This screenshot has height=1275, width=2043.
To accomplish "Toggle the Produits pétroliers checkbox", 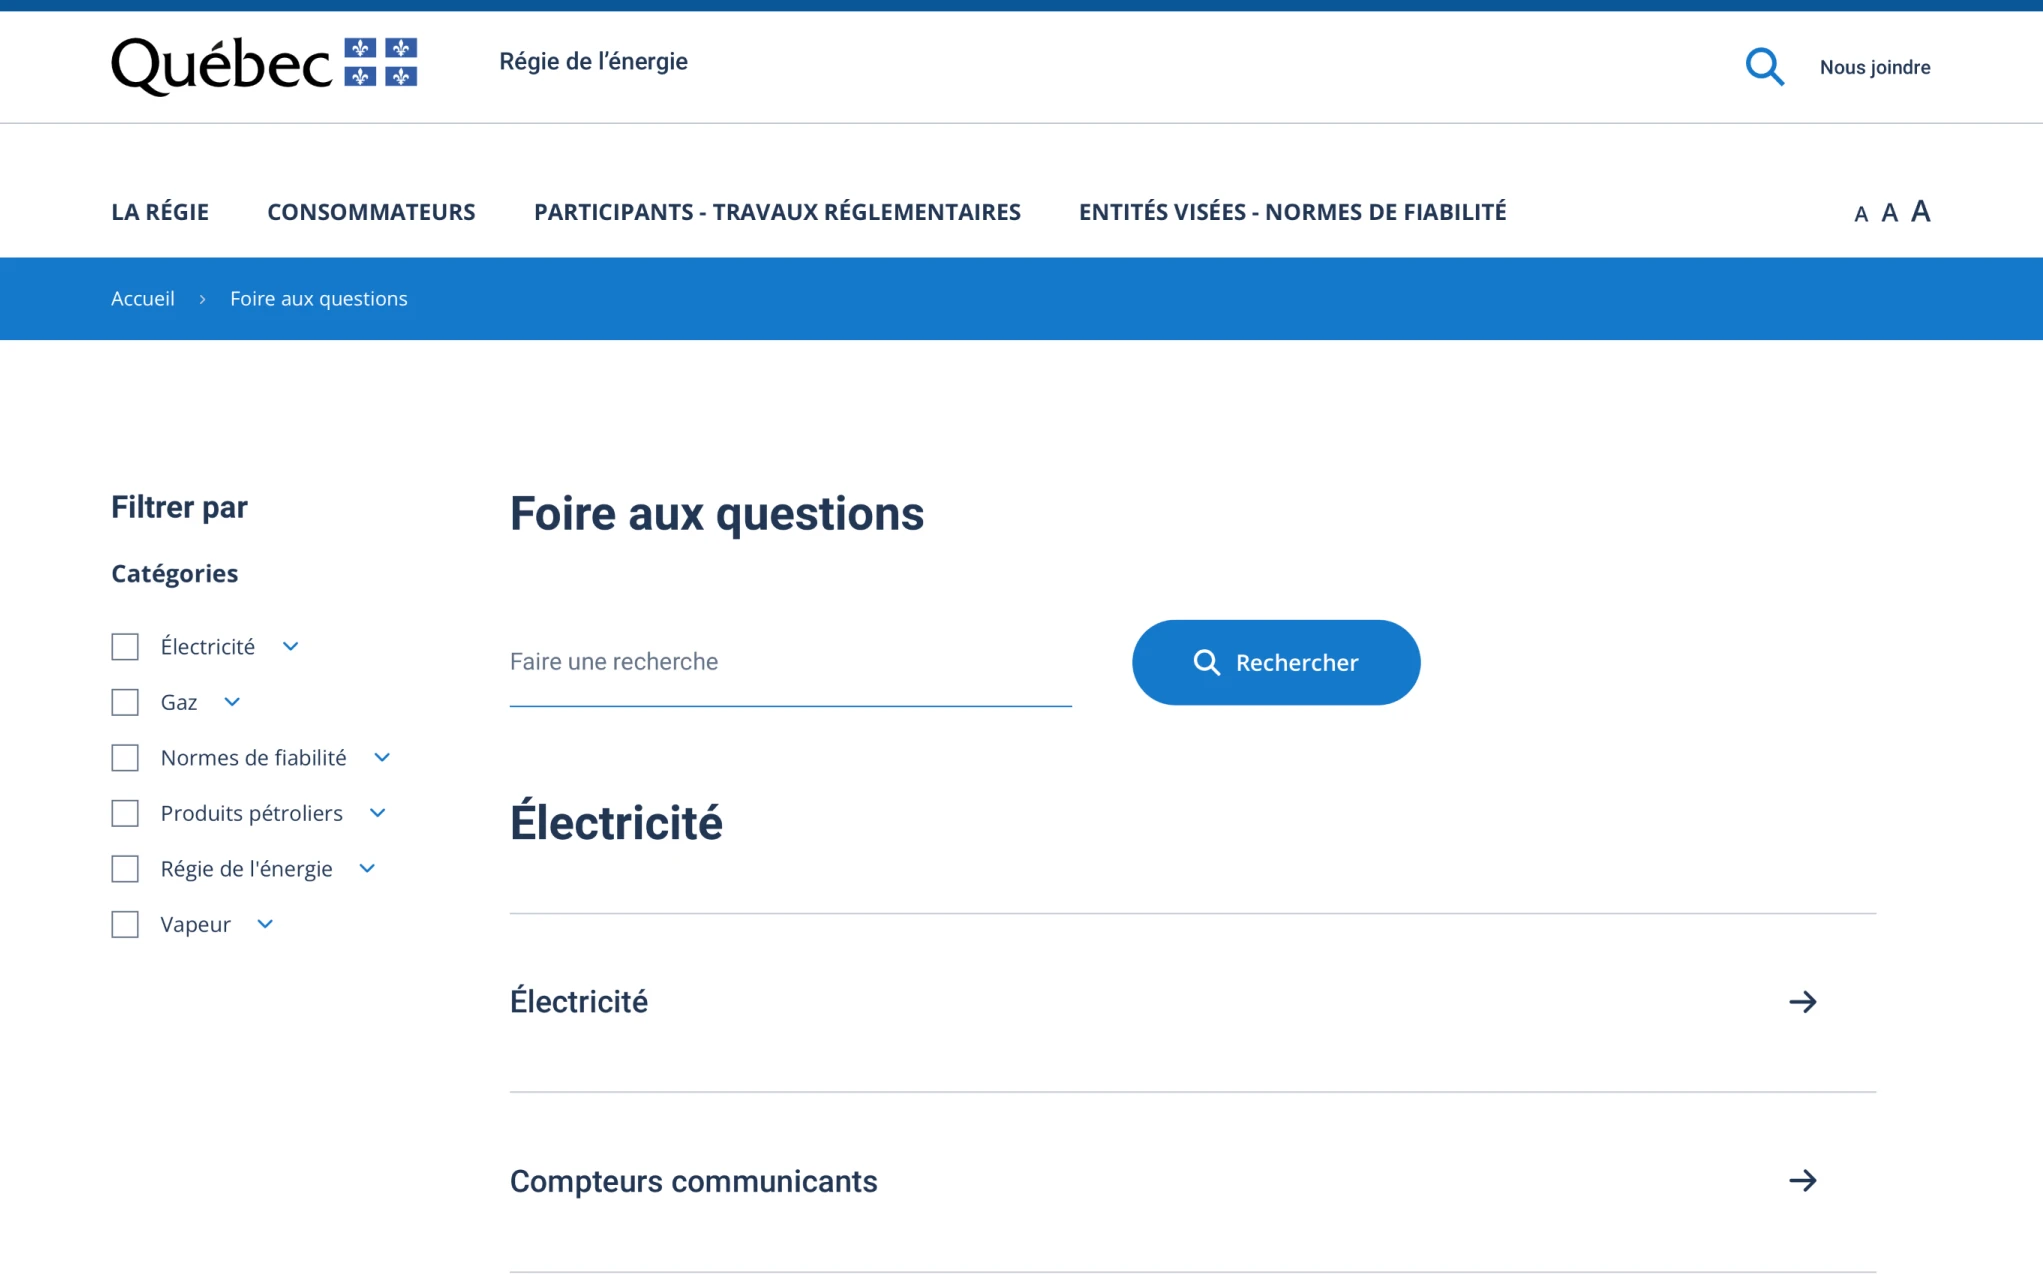I will (125, 814).
